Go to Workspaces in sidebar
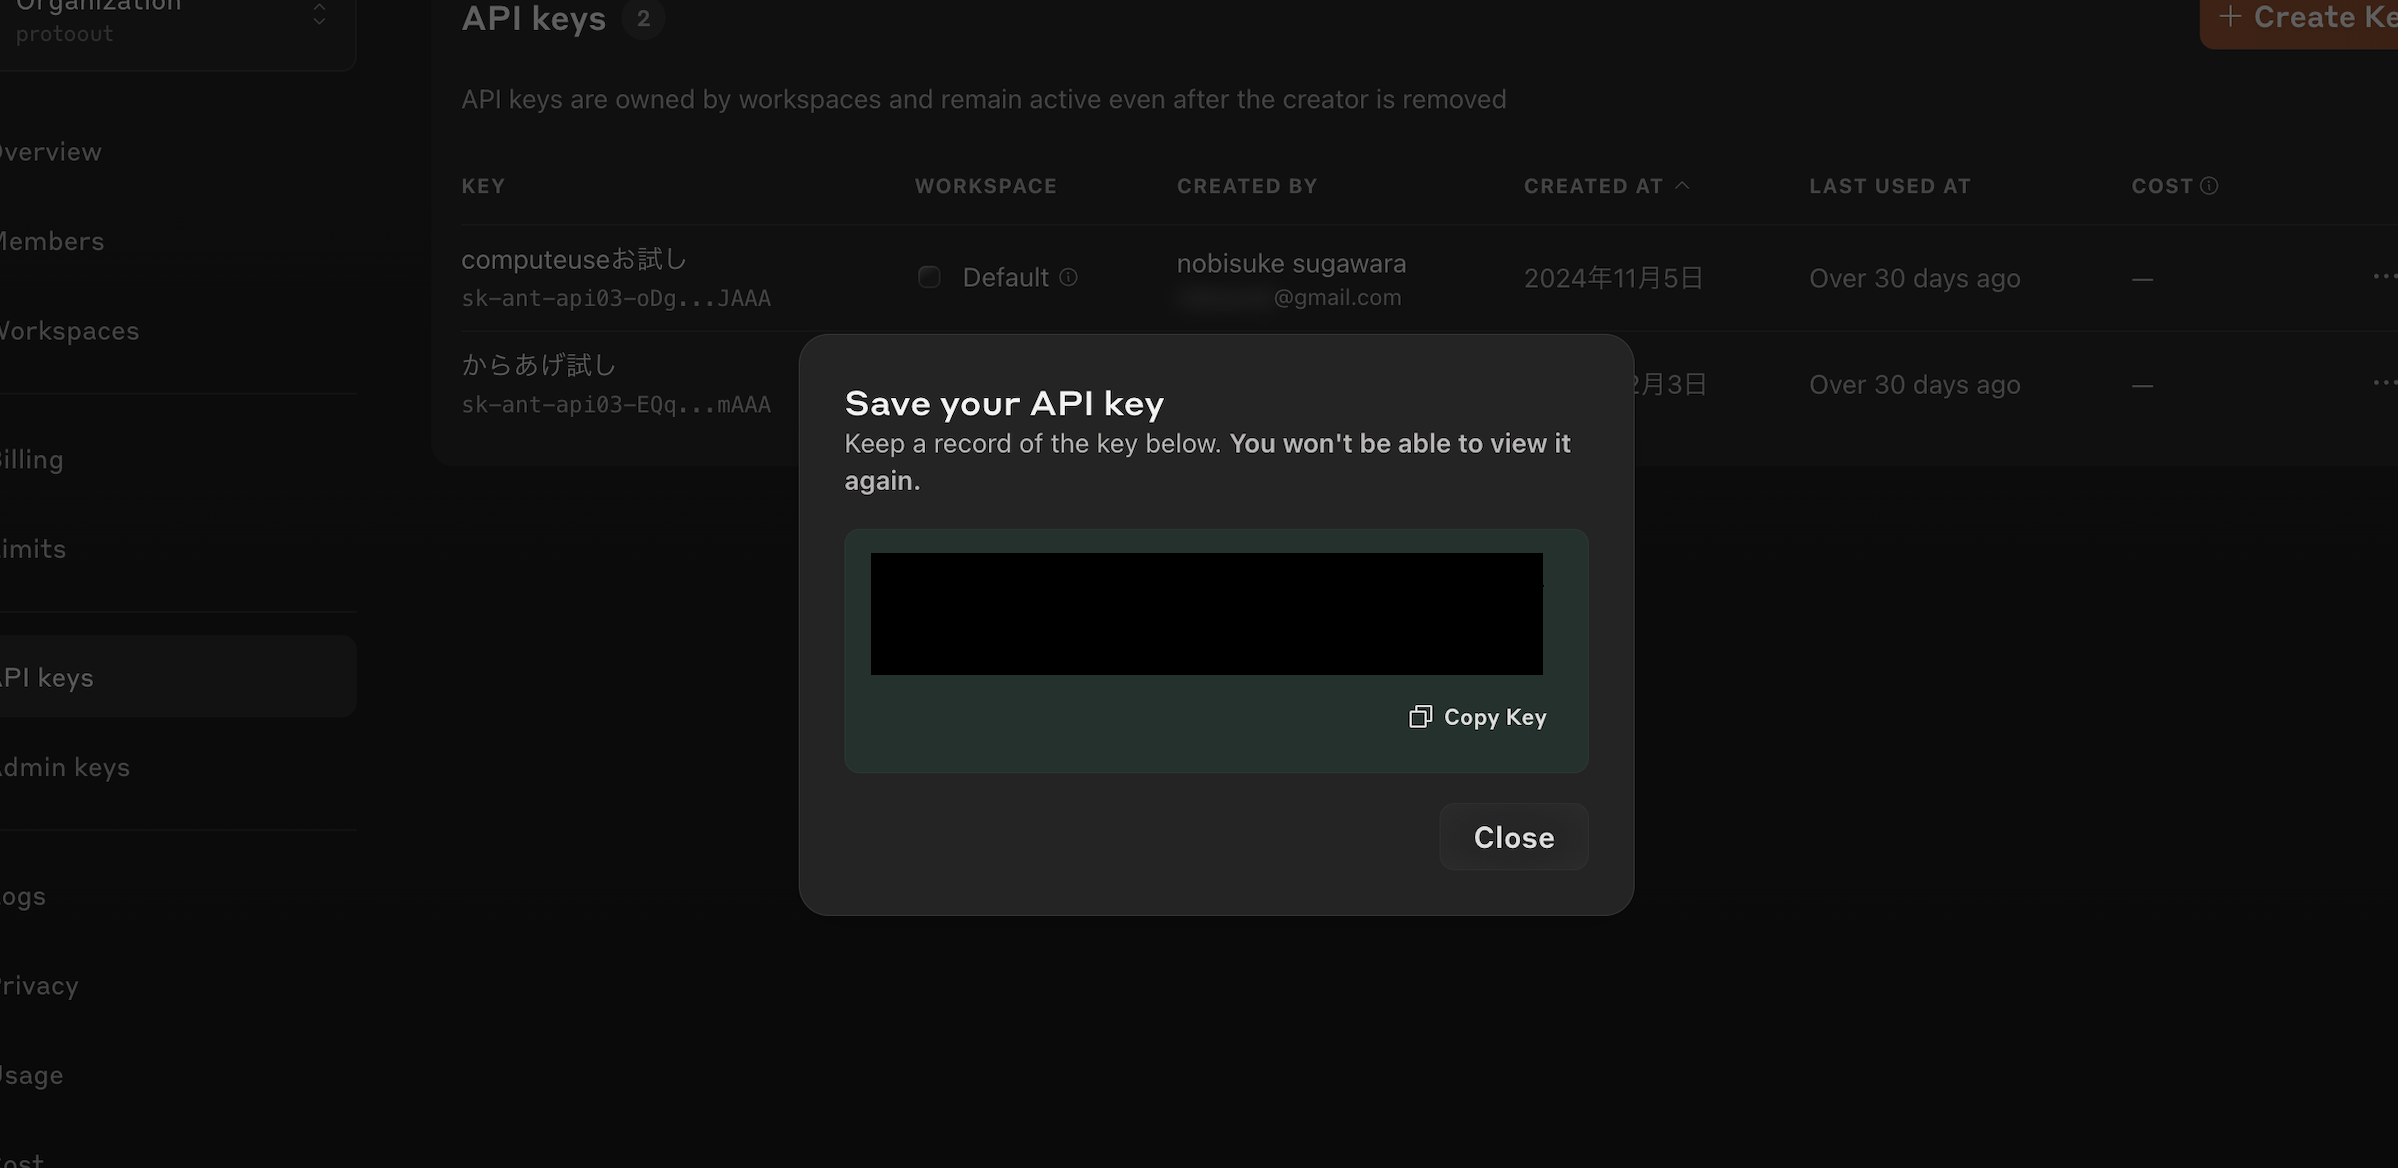Image resolution: width=2398 pixels, height=1168 pixels. 68,331
